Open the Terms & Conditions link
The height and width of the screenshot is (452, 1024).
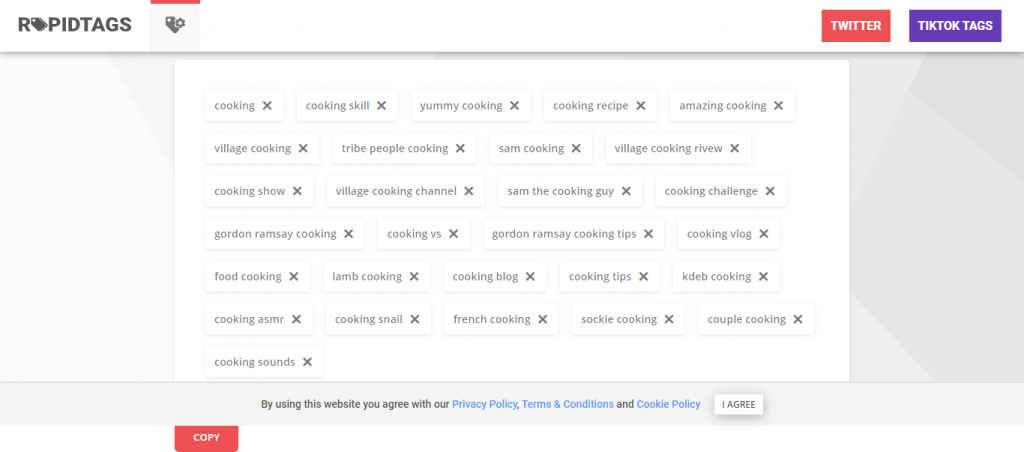(567, 404)
